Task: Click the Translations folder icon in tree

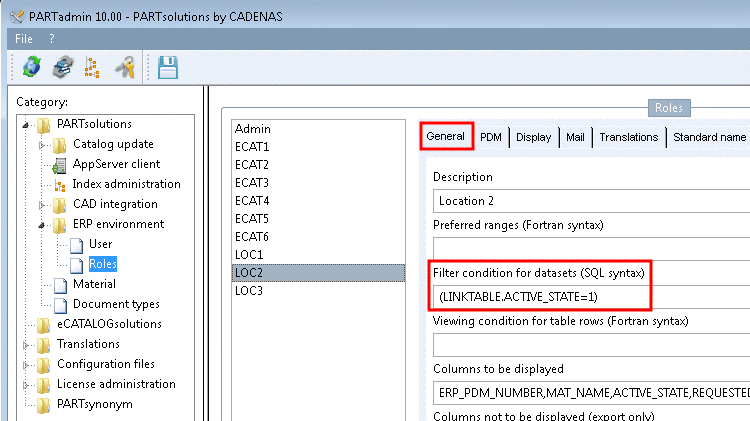Action: coord(44,345)
